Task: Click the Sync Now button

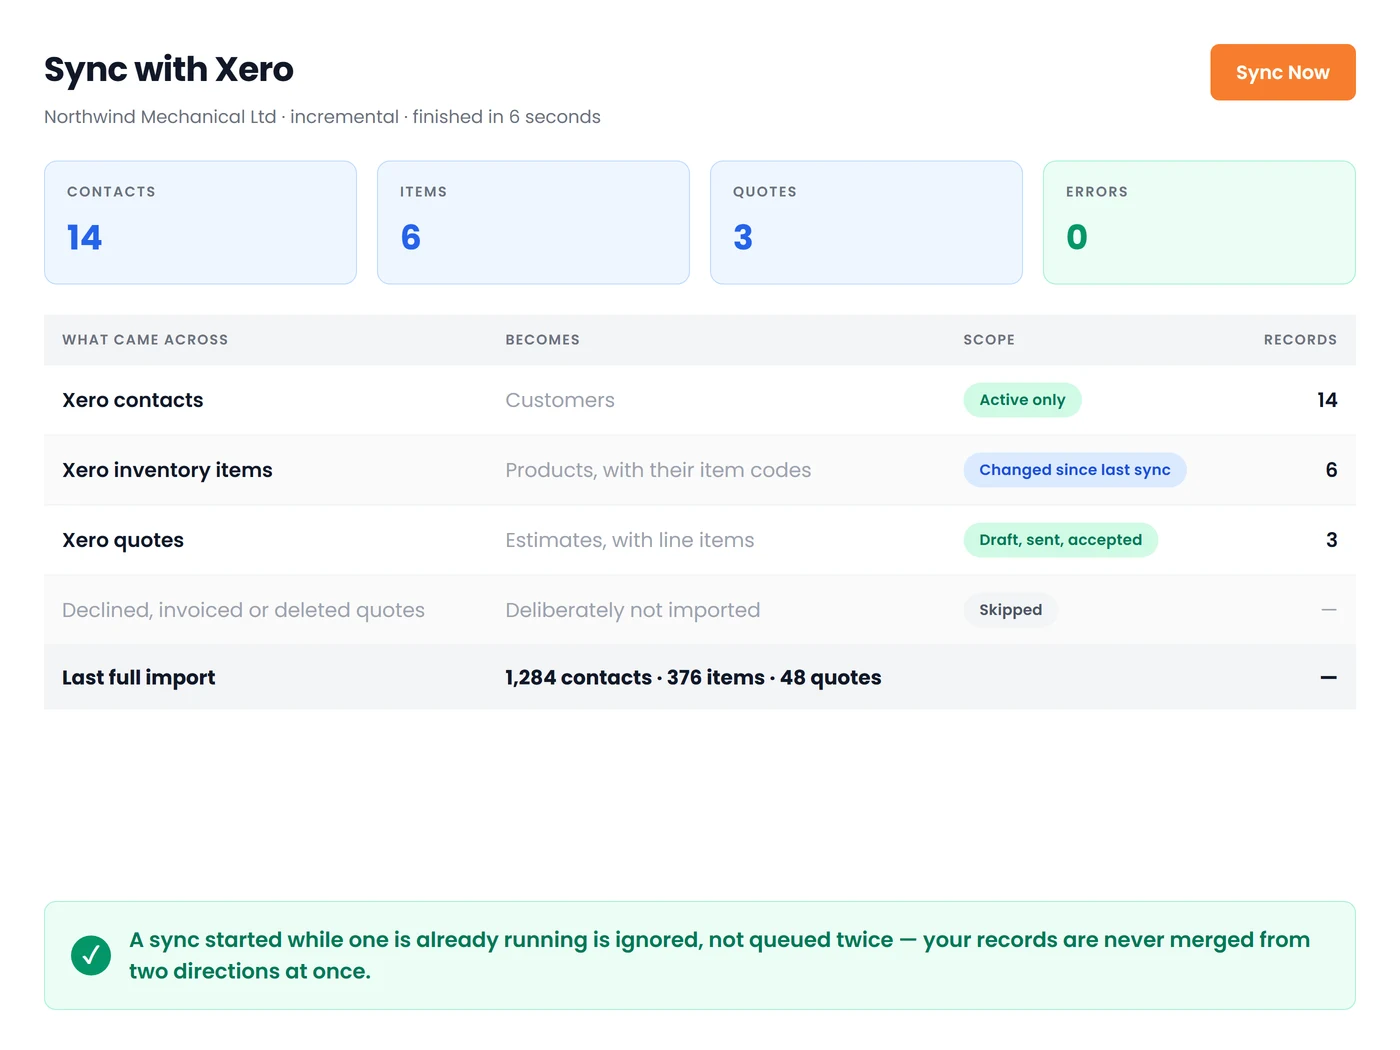Action: coord(1282,72)
